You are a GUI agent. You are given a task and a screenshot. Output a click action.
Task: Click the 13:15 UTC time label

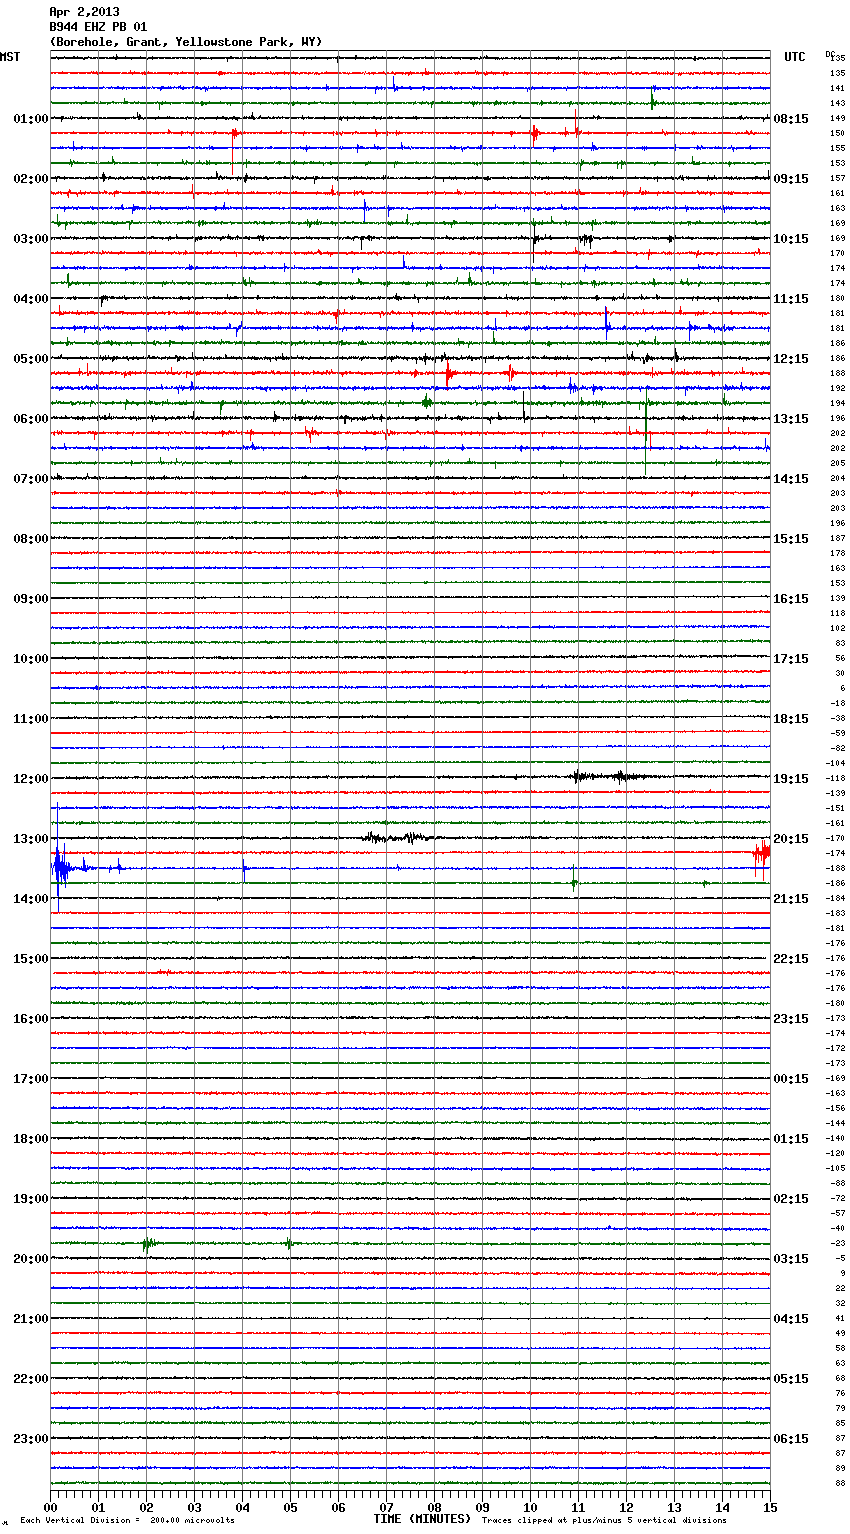[791, 419]
